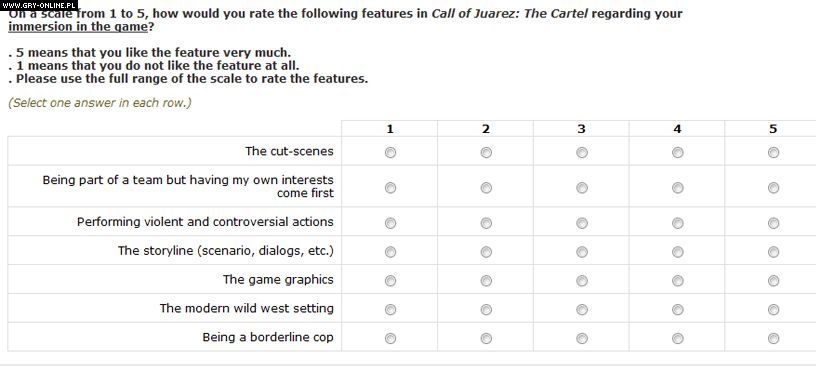Select 3 for The game graphics
This screenshot has height=378, width=816.
pos(582,281)
